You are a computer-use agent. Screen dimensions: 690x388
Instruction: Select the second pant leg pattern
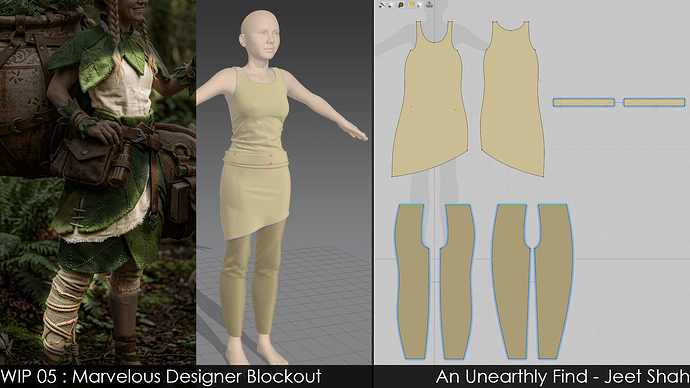458,282
